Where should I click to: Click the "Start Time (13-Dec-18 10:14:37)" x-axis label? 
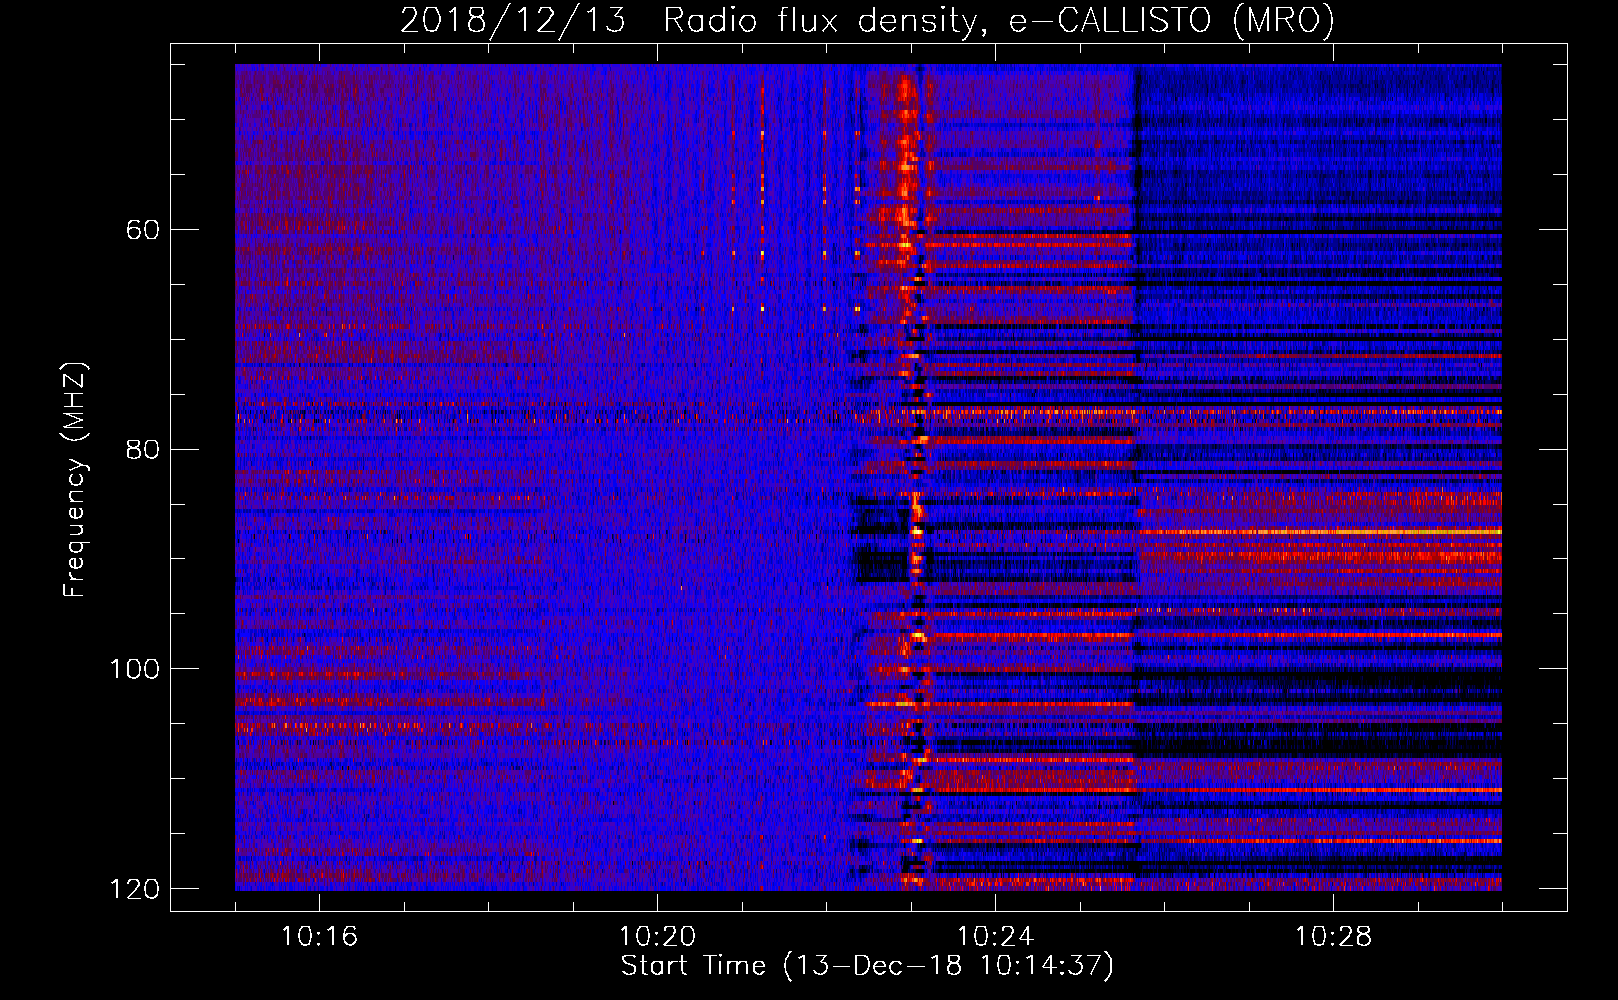(867, 966)
